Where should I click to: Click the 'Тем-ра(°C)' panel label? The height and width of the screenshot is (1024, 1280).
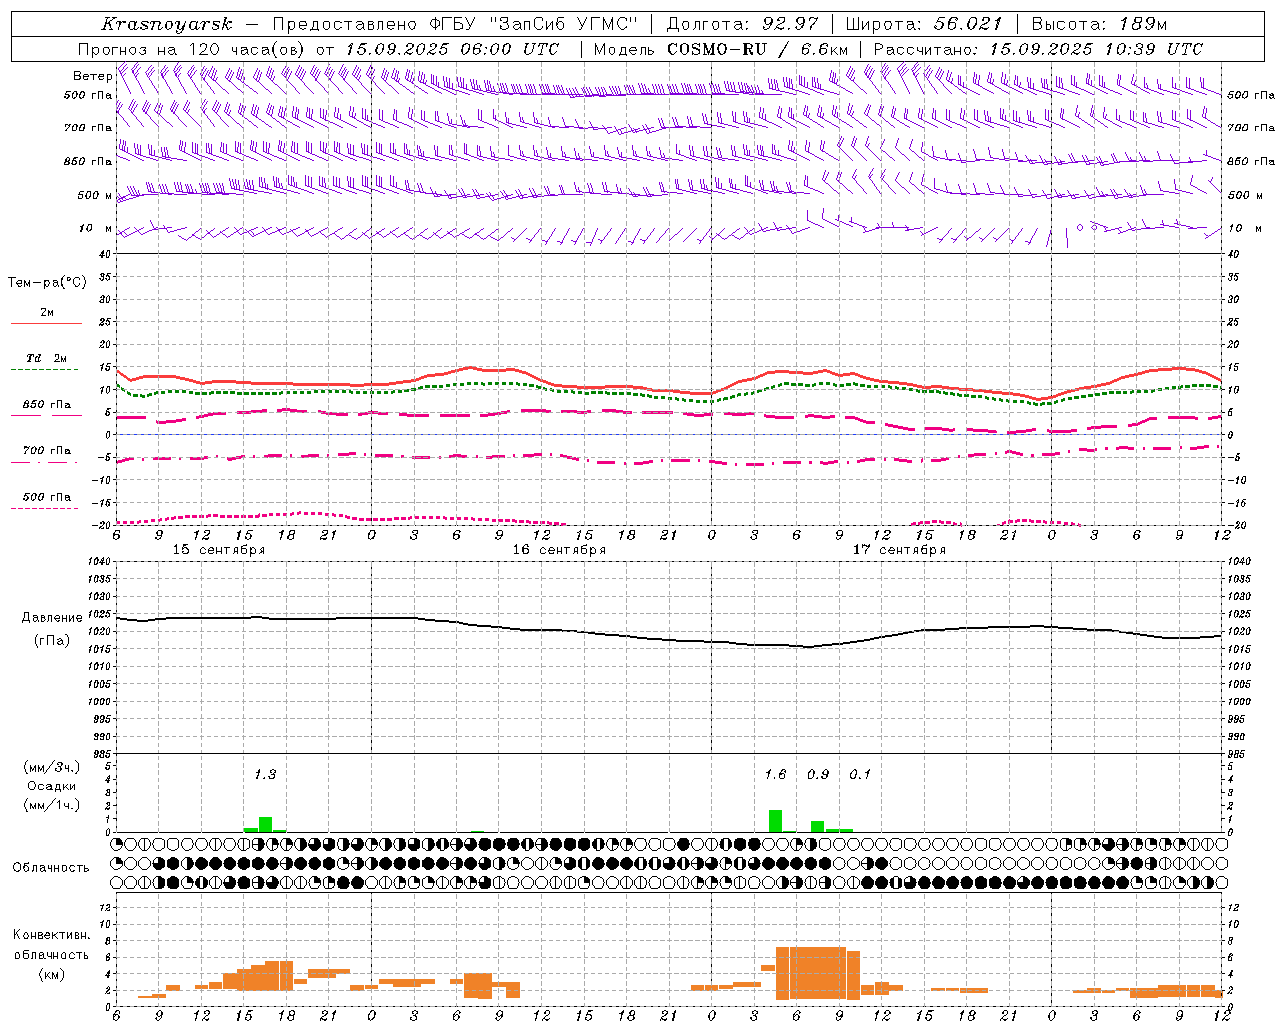[47, 283]
